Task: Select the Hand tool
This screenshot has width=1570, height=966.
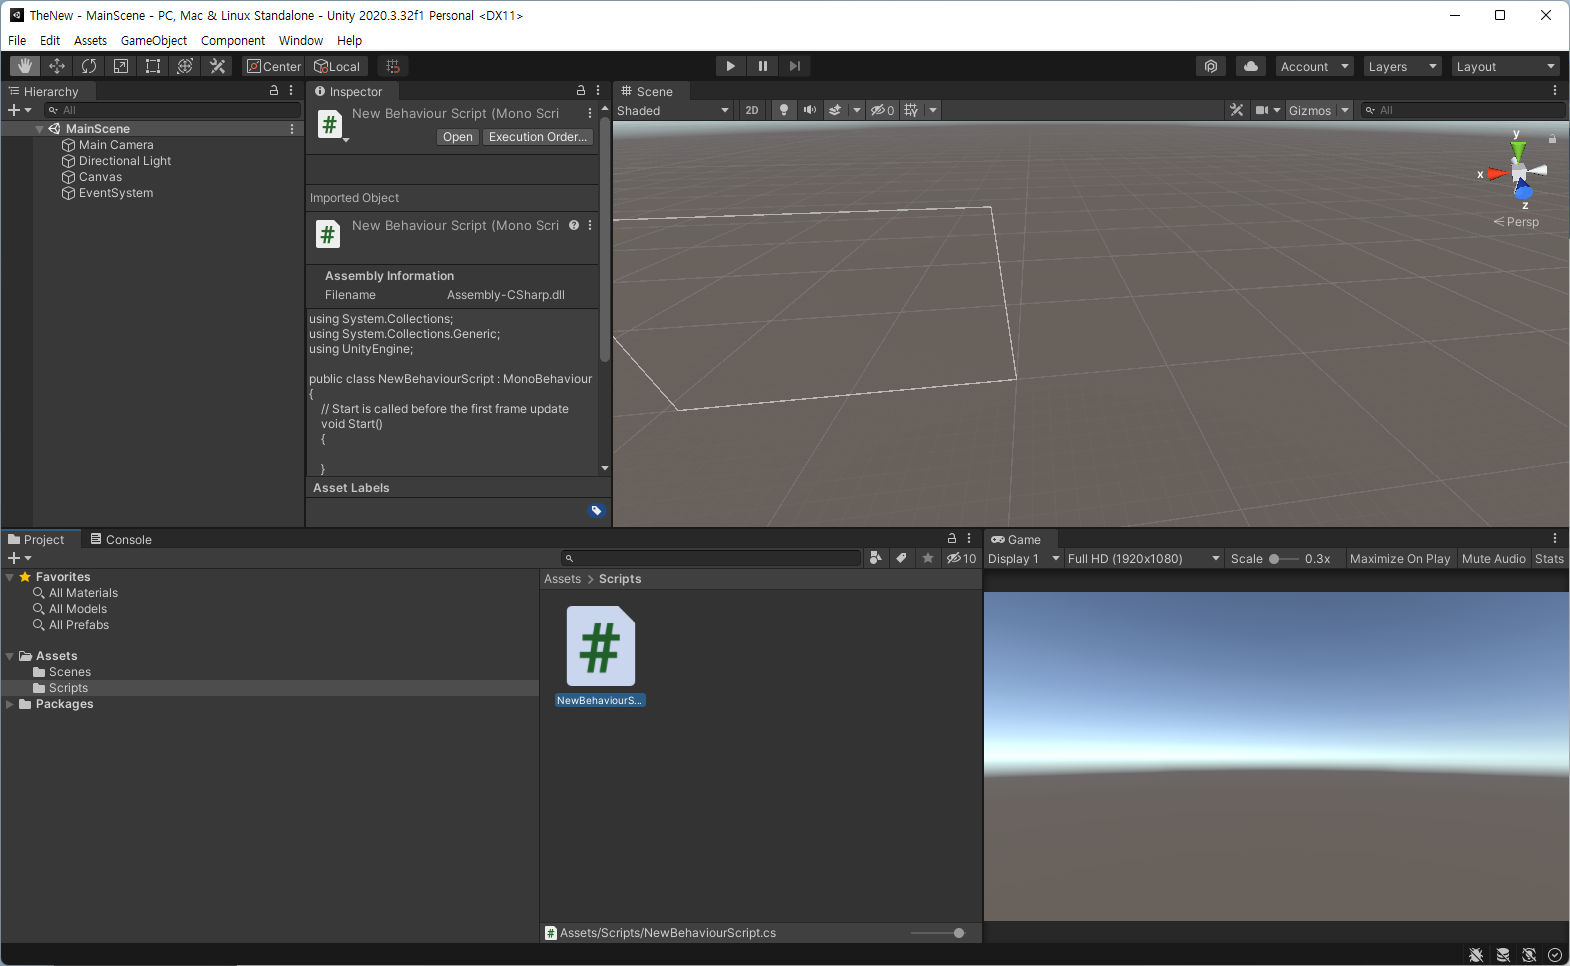Action: (25, 66)
